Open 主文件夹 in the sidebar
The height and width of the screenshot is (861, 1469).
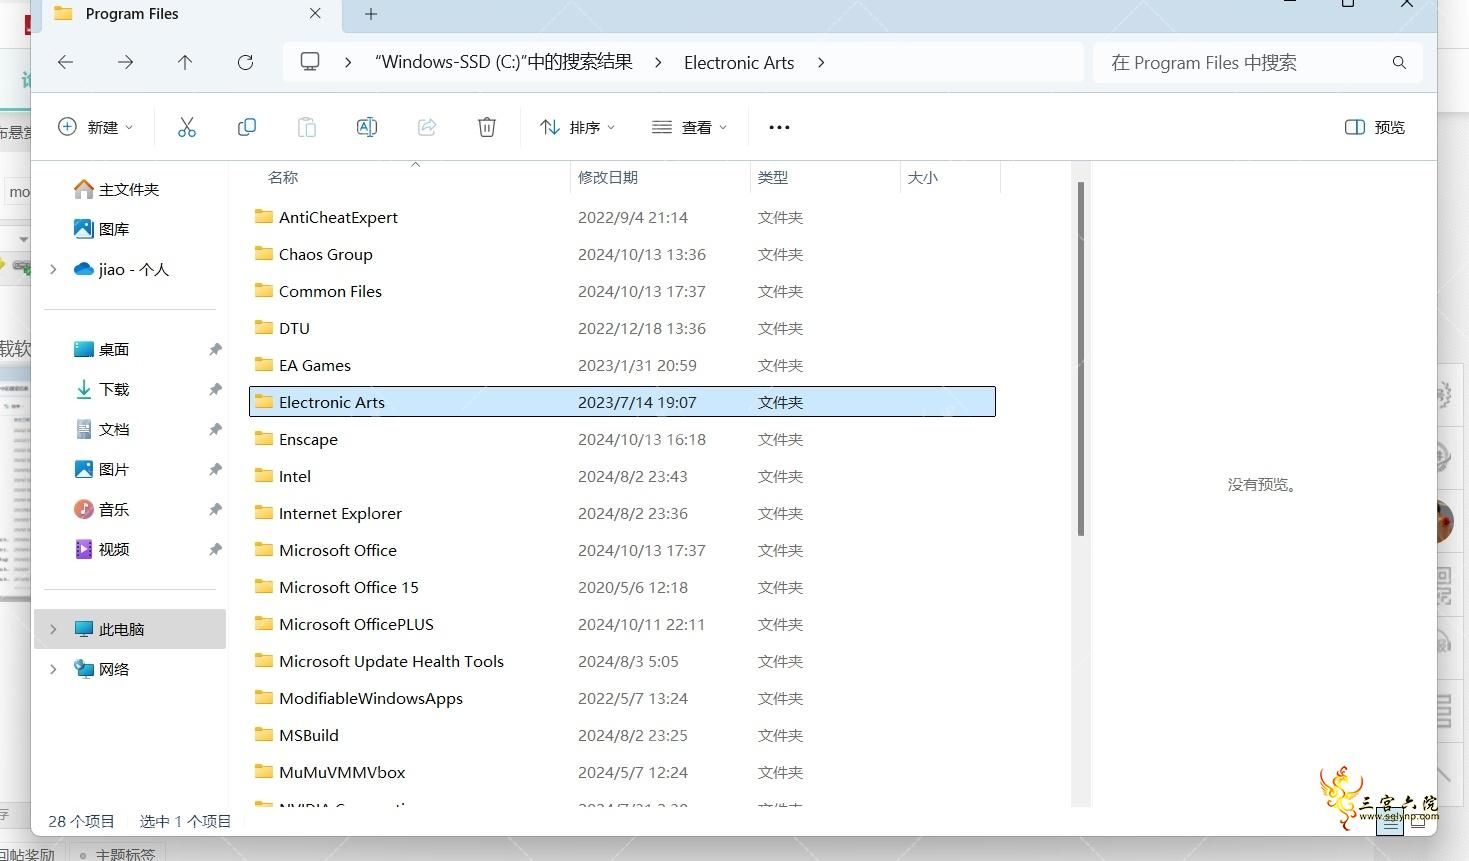click(x=116, y=189)
